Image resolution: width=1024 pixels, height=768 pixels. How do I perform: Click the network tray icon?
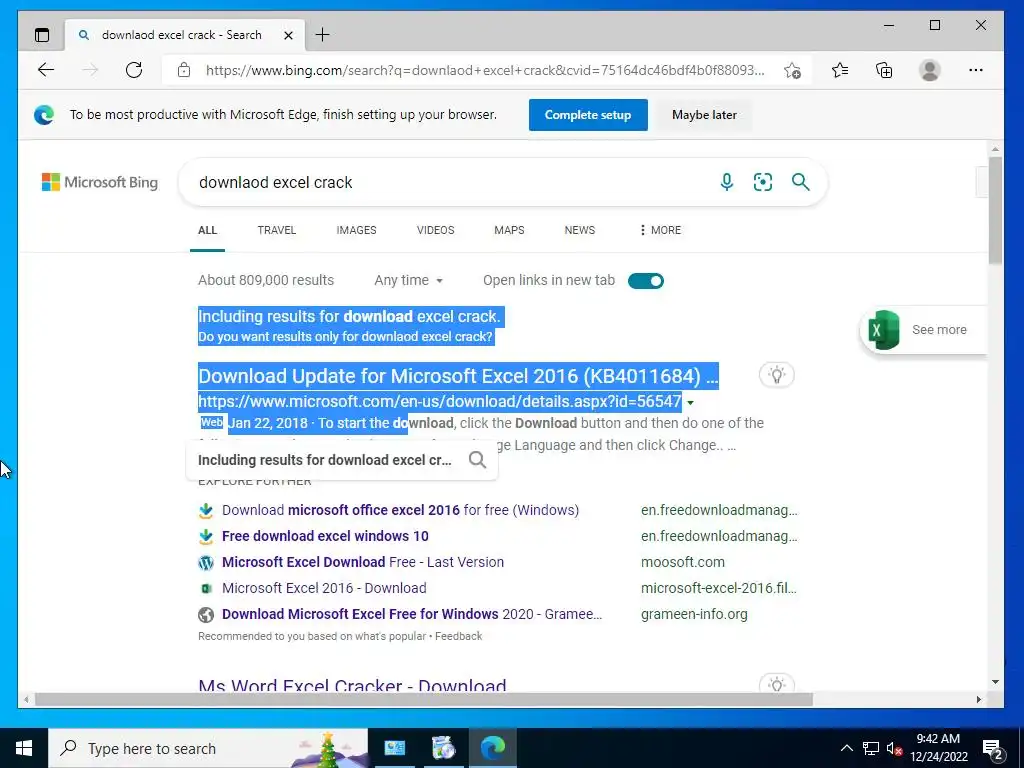(x=871, y=748)
